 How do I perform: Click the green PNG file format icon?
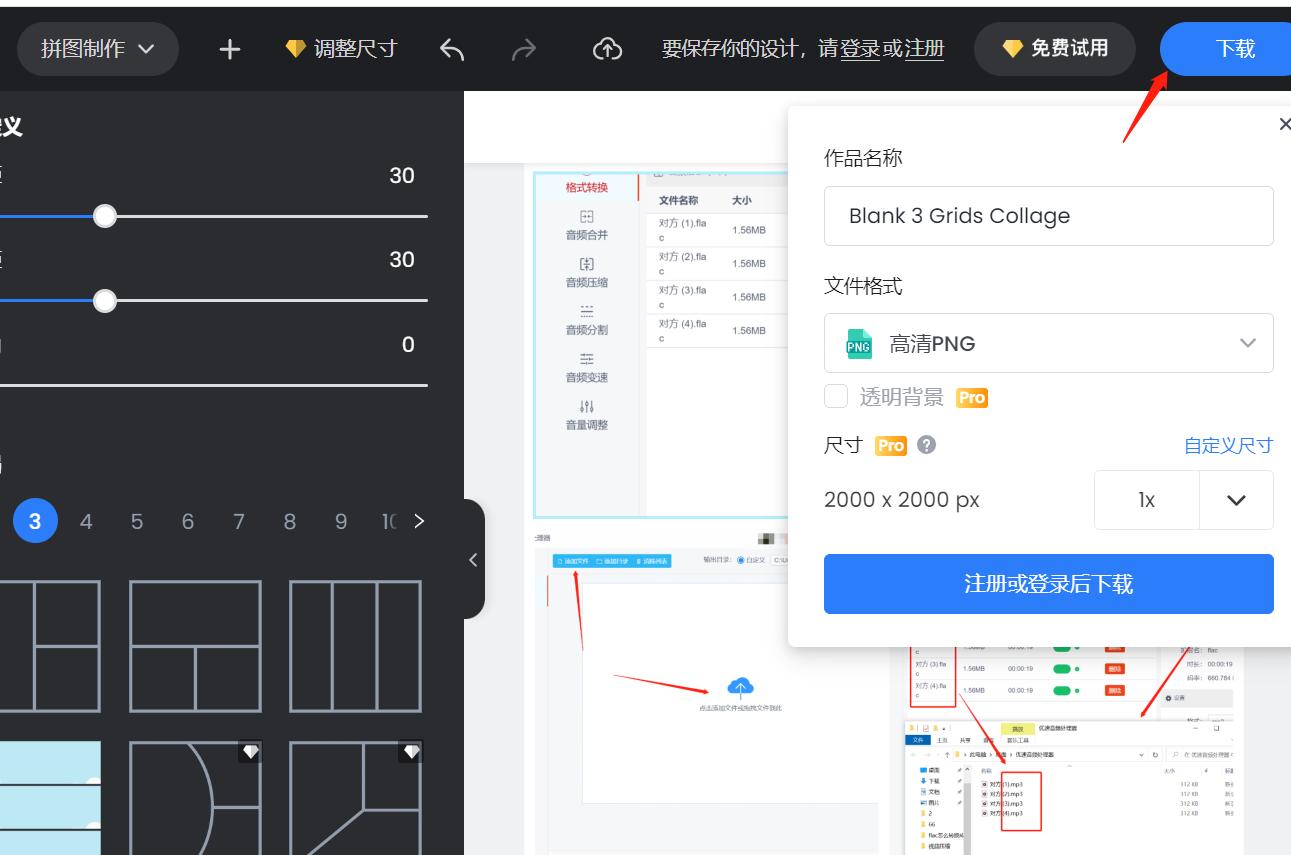859,343
